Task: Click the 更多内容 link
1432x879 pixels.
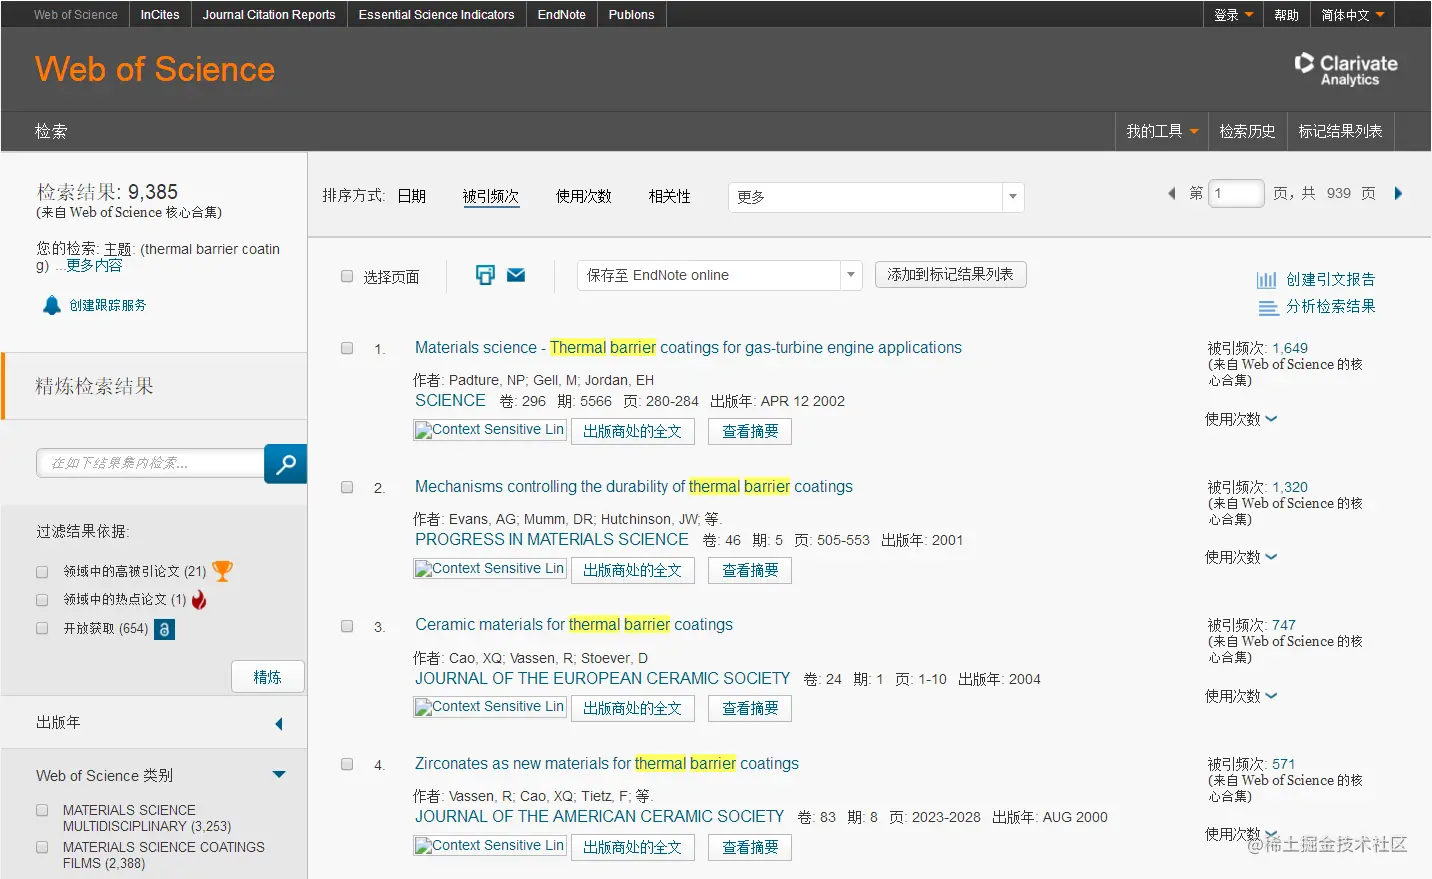Action: 94,266
